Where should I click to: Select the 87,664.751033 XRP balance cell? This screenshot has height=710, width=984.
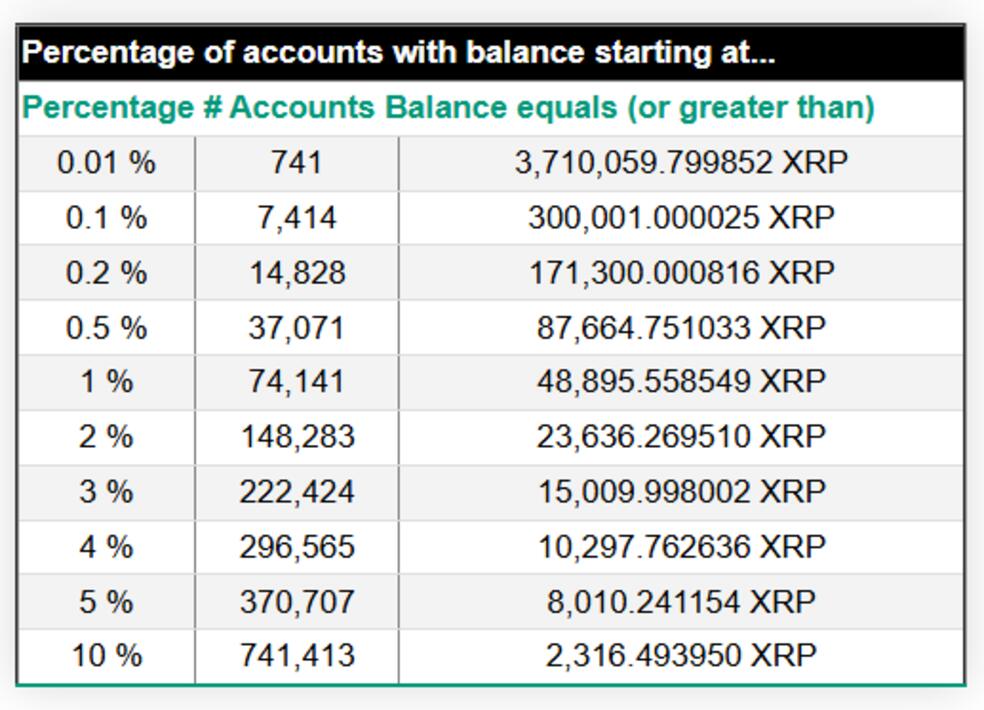point(681,328)
